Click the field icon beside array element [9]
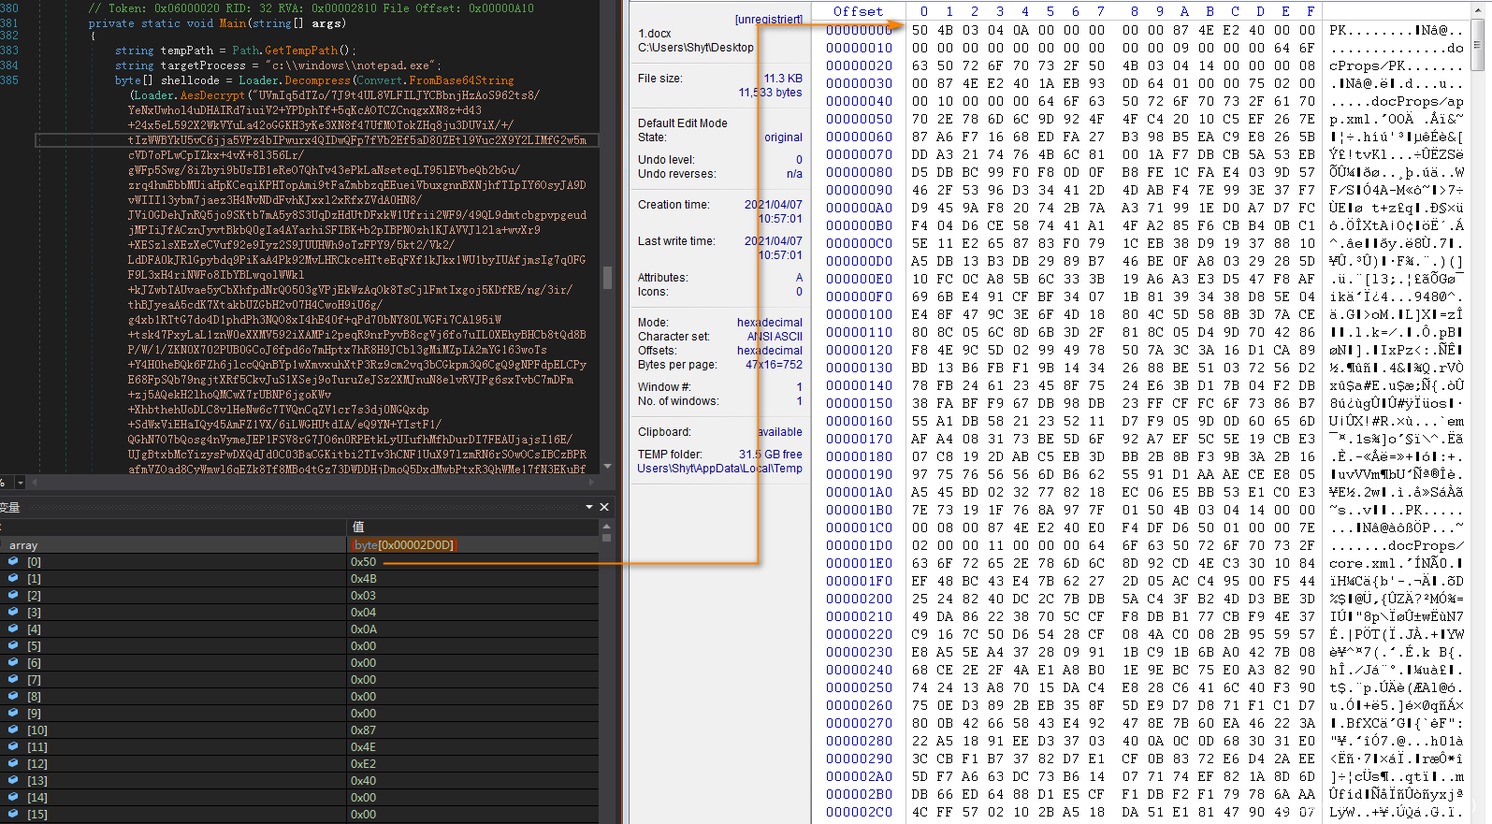1492x824 pixels. click(x=13, y=713)
